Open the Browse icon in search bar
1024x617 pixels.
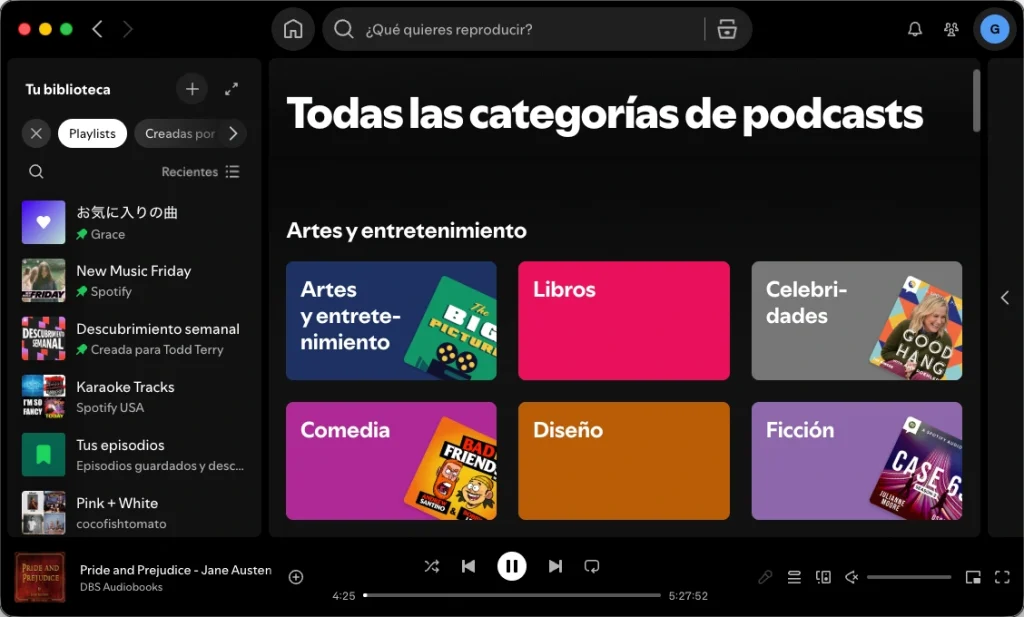(x=727, y=29)
